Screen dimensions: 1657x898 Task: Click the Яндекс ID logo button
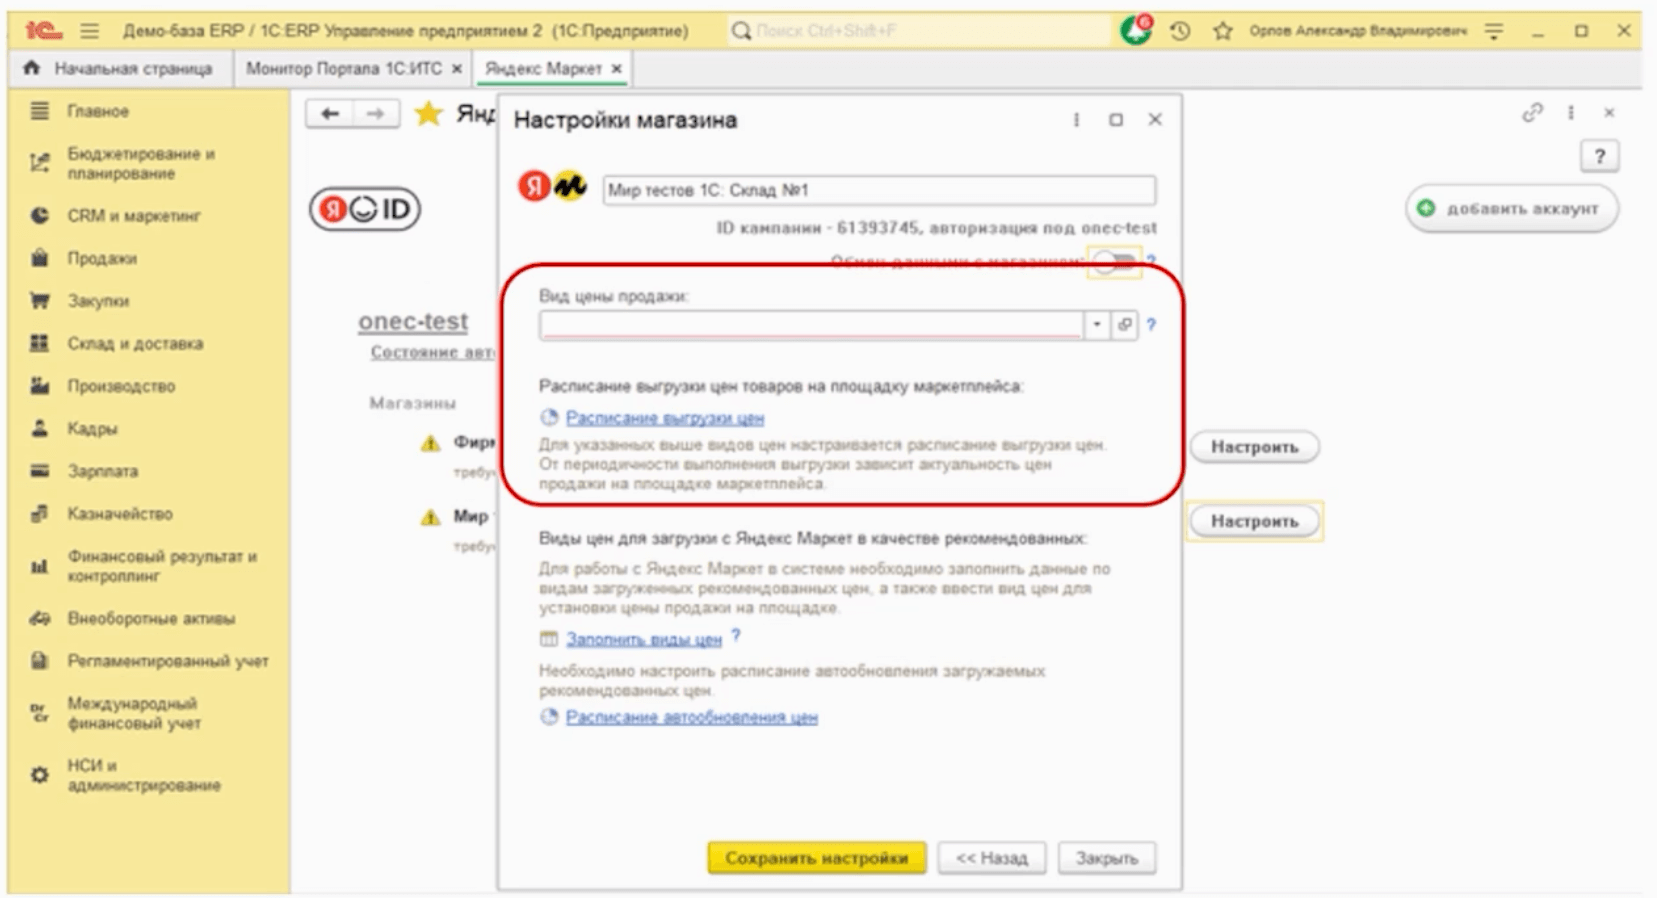365,209
